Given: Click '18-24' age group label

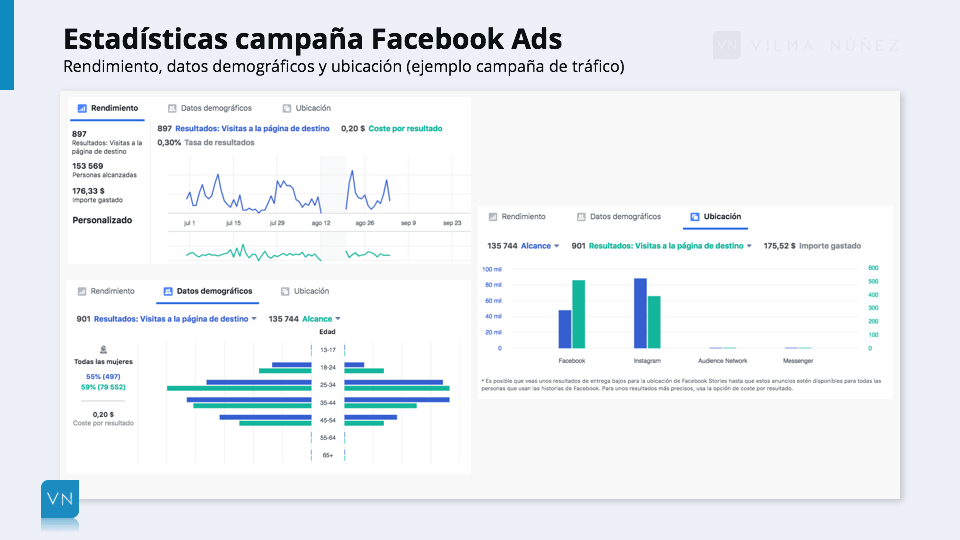Looking at the screenshot, I should pyautogui.click(x=328, y=367).
